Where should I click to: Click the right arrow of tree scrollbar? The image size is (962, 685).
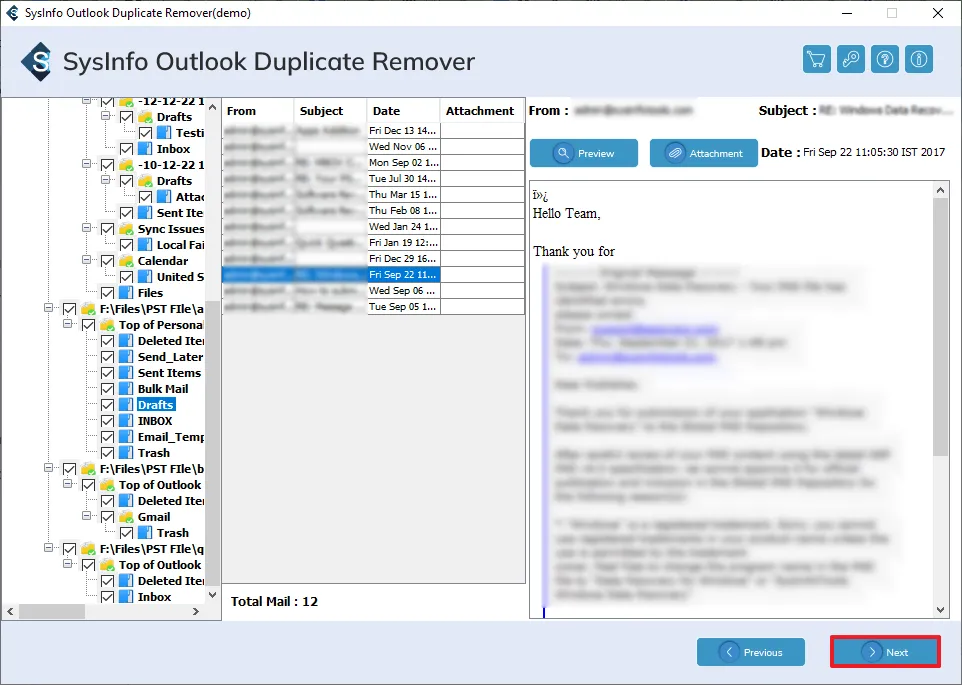tap(196, 611)
